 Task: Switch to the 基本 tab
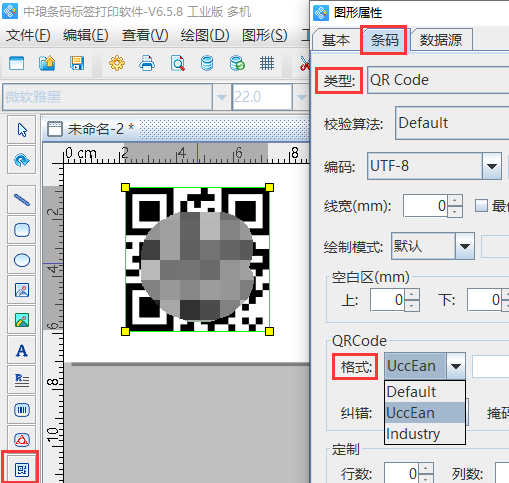tap(336, 40)
